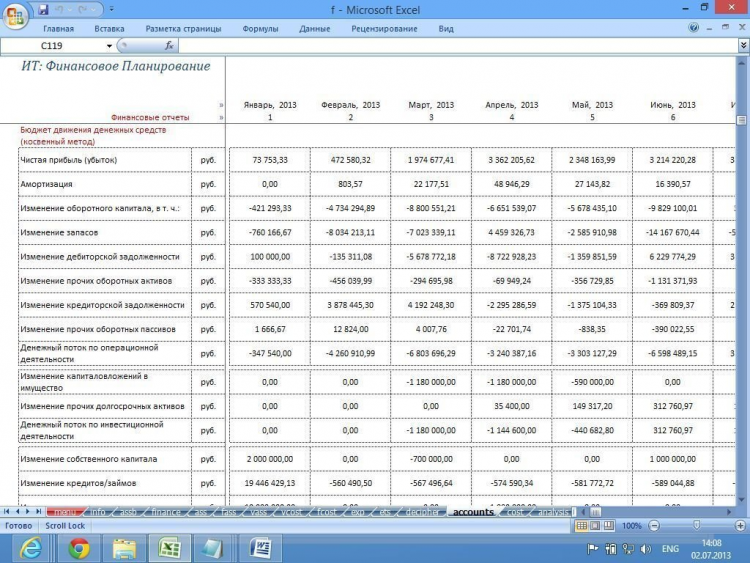
Task: Switch to Page Break Preview view icon
Action: click(x=608, y=525)
